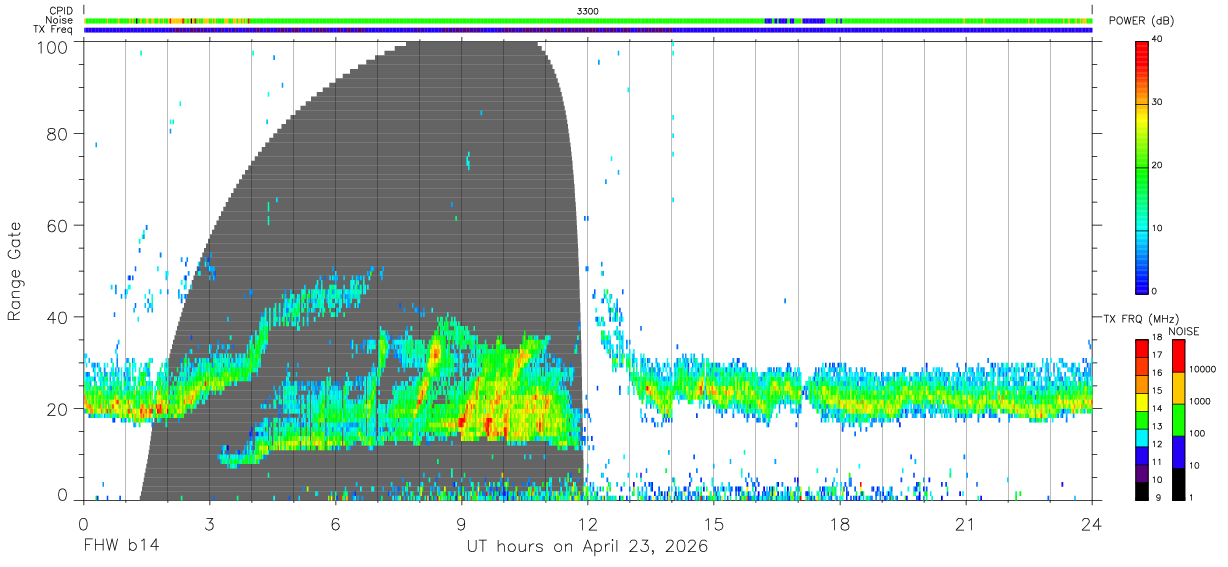Screen dimensions: 1228x567
Task: Click the CPID label at the top left
Action: (x=61, y=10)
